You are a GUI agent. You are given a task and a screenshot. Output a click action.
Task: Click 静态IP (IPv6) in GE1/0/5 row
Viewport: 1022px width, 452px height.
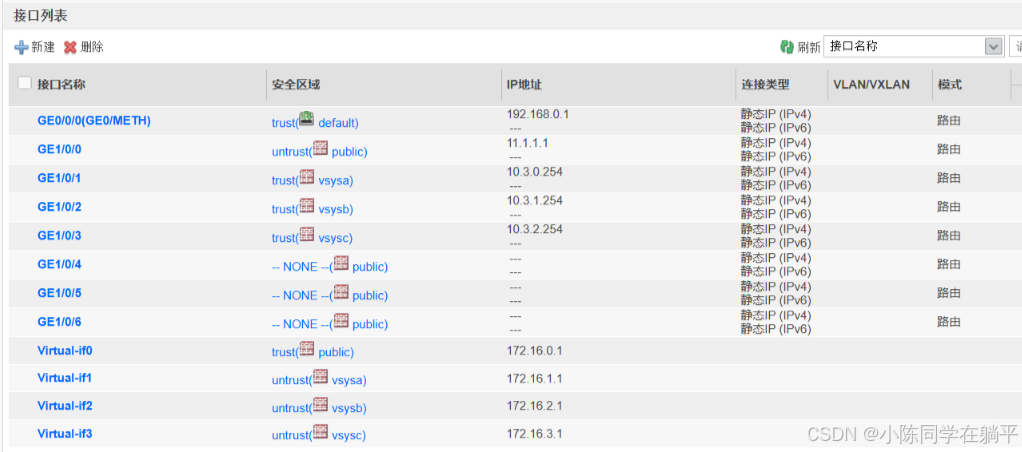pyautogui.click(x=776, y=300)
